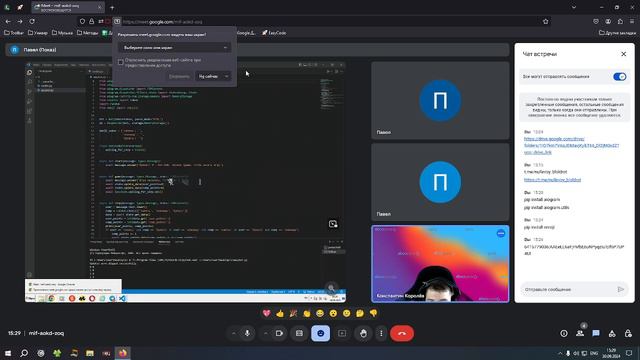
Task: Close the Meet browser tab
Action: [100, 7]
